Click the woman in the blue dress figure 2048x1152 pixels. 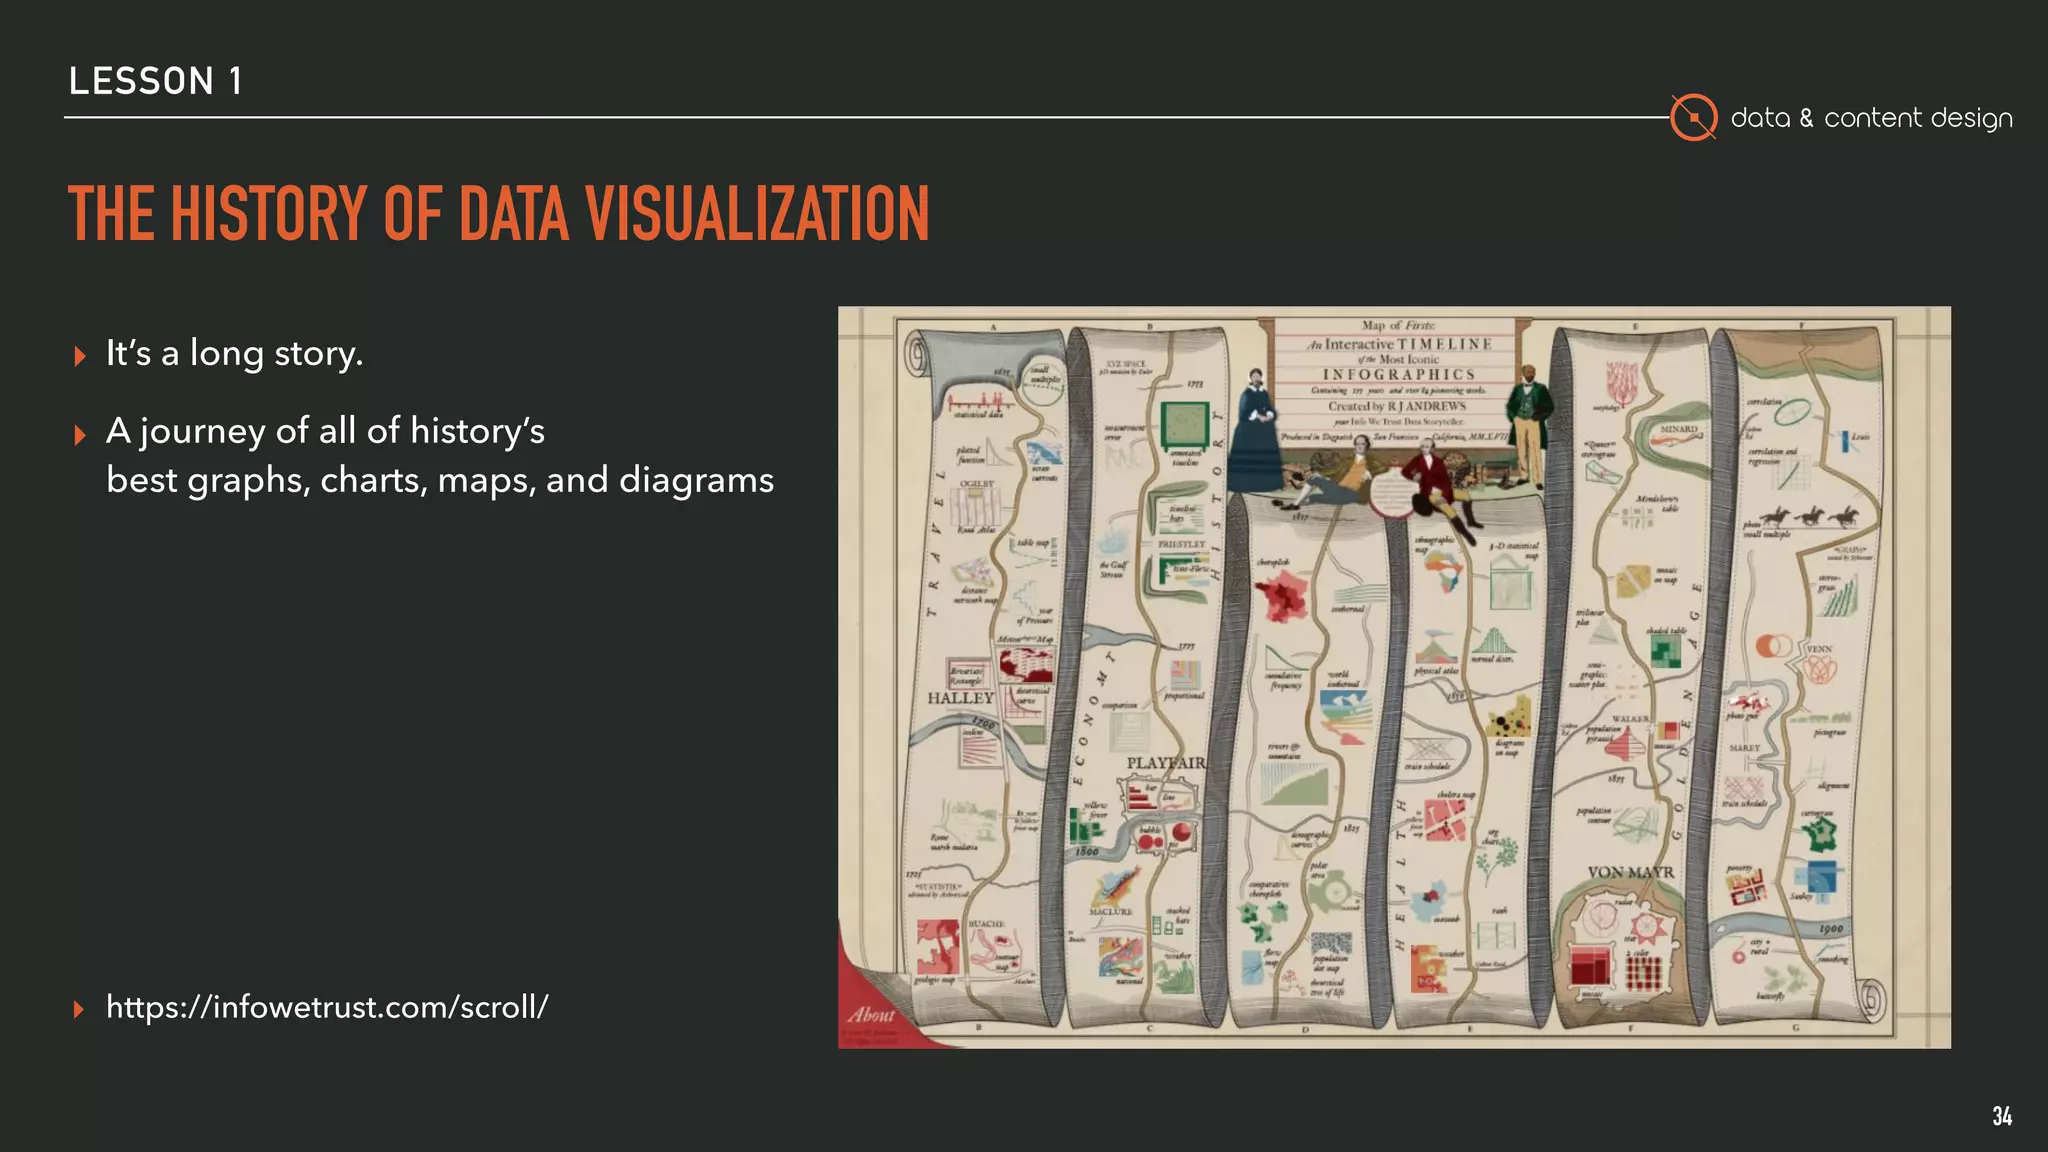[1254, 430]
